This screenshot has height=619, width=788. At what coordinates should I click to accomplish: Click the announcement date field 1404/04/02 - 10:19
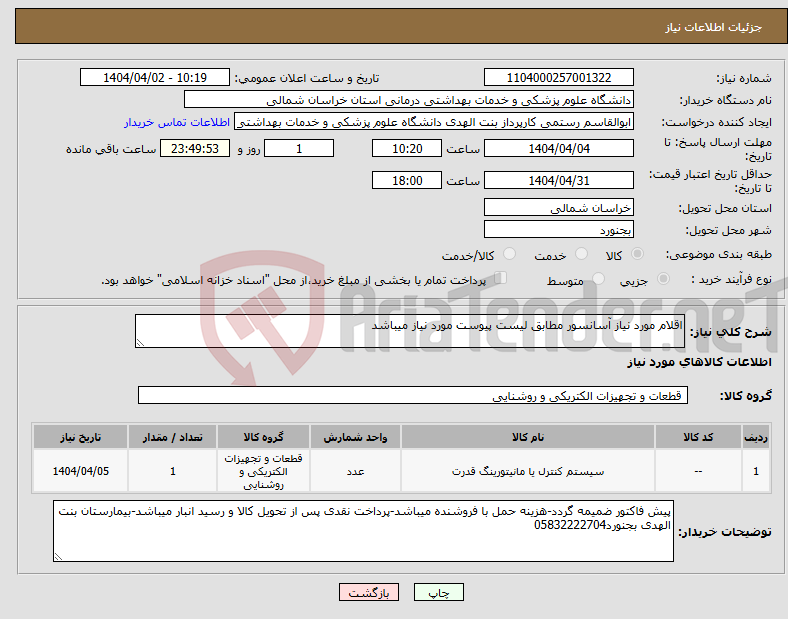(155, 77)
